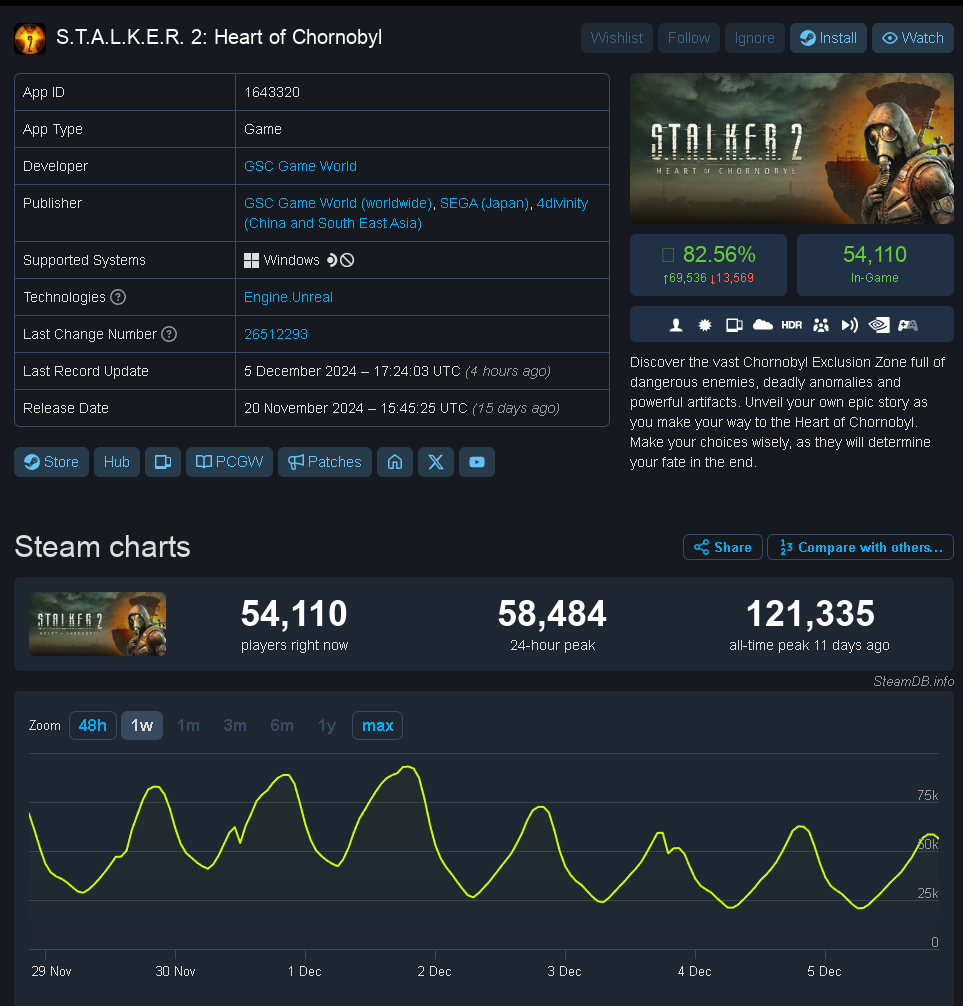The height and width of the screenshot is (1006, 963).
Task: Toggle Follow for this game
Action: (x=689, y=38)
